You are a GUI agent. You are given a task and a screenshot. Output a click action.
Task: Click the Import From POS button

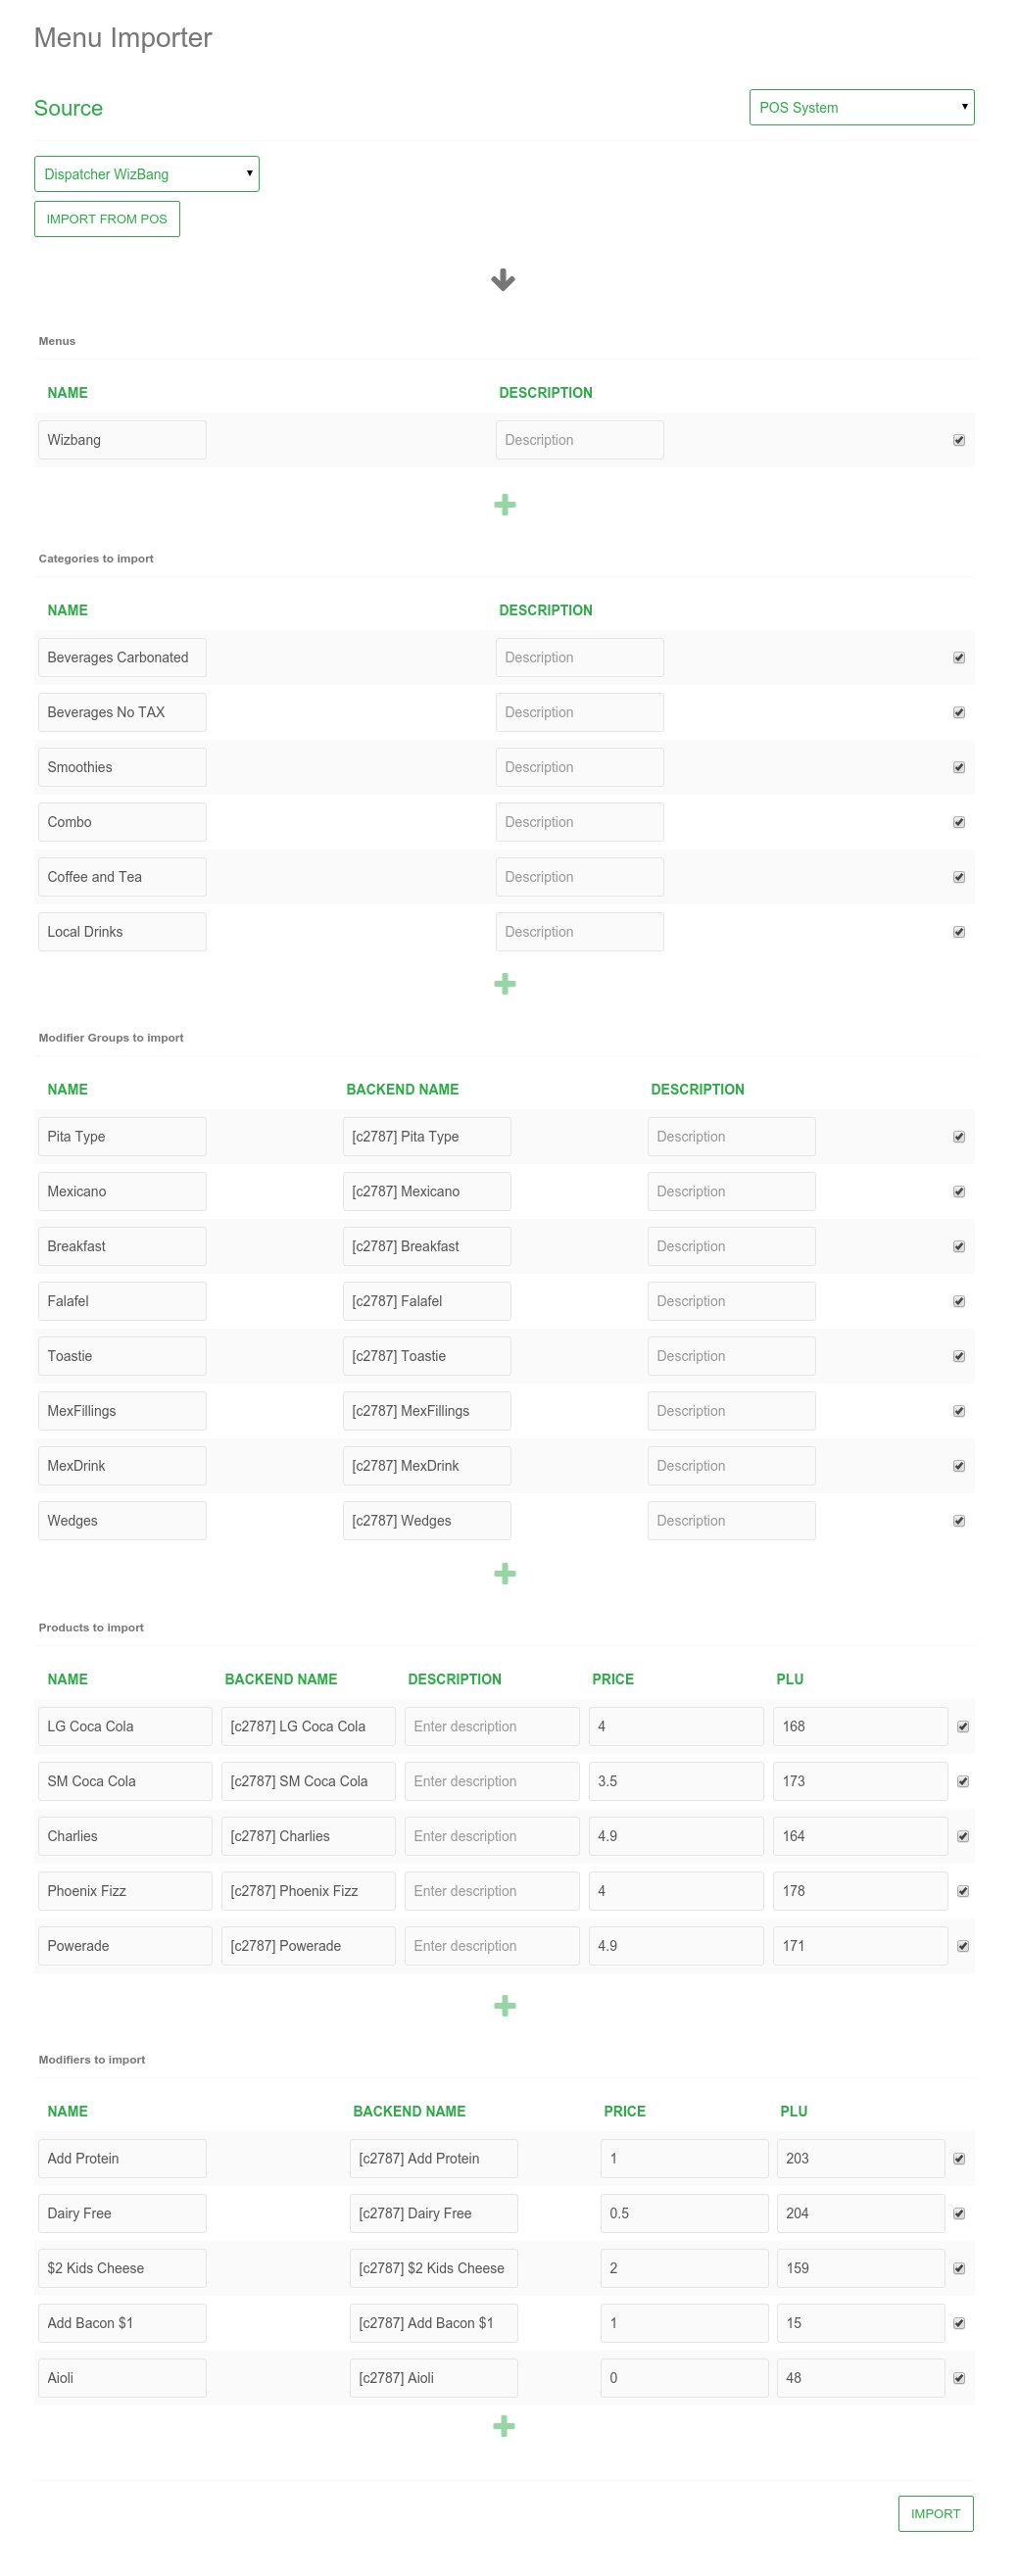tap(107, 219)
